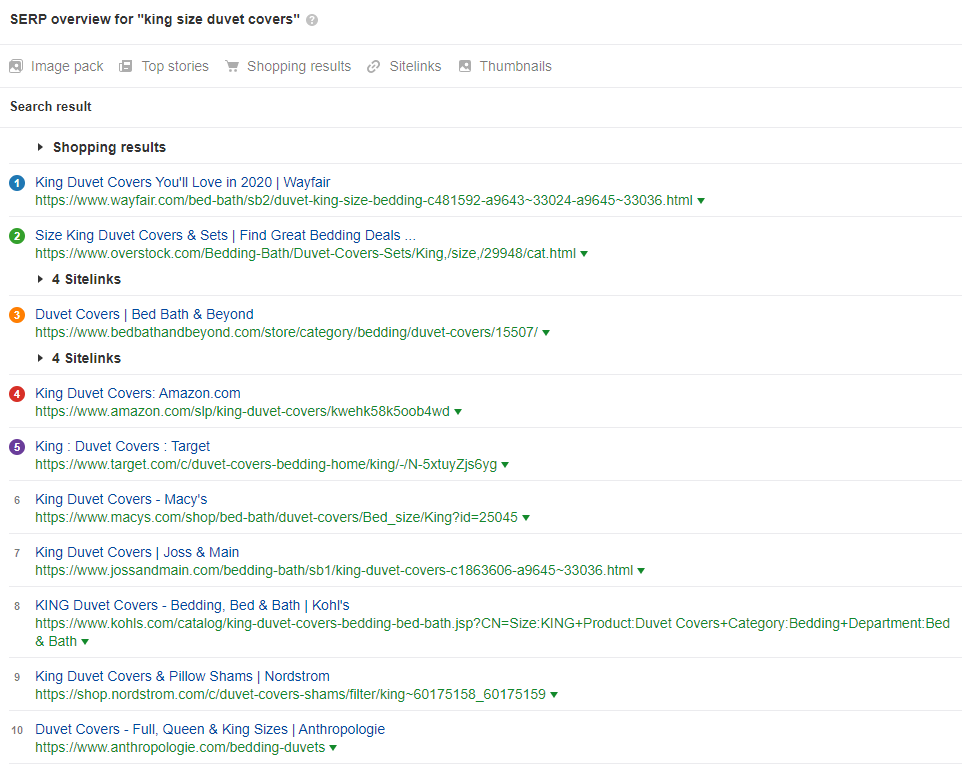The image size is (962, 764).
Task: Click position number 10 beside Anthropologie
Action: 17,730
